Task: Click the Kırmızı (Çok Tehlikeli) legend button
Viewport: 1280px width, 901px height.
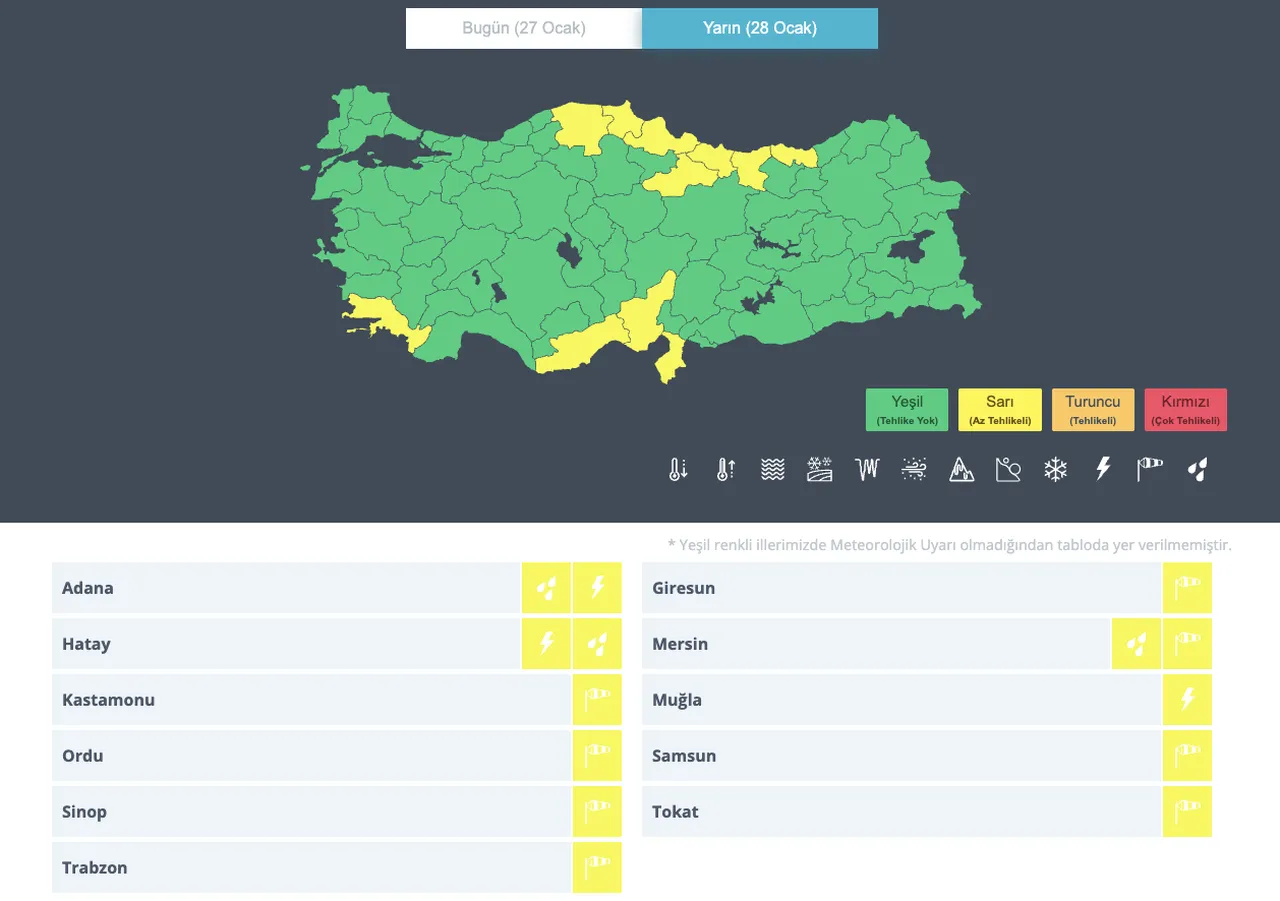Action: (x=1185, y=410)
